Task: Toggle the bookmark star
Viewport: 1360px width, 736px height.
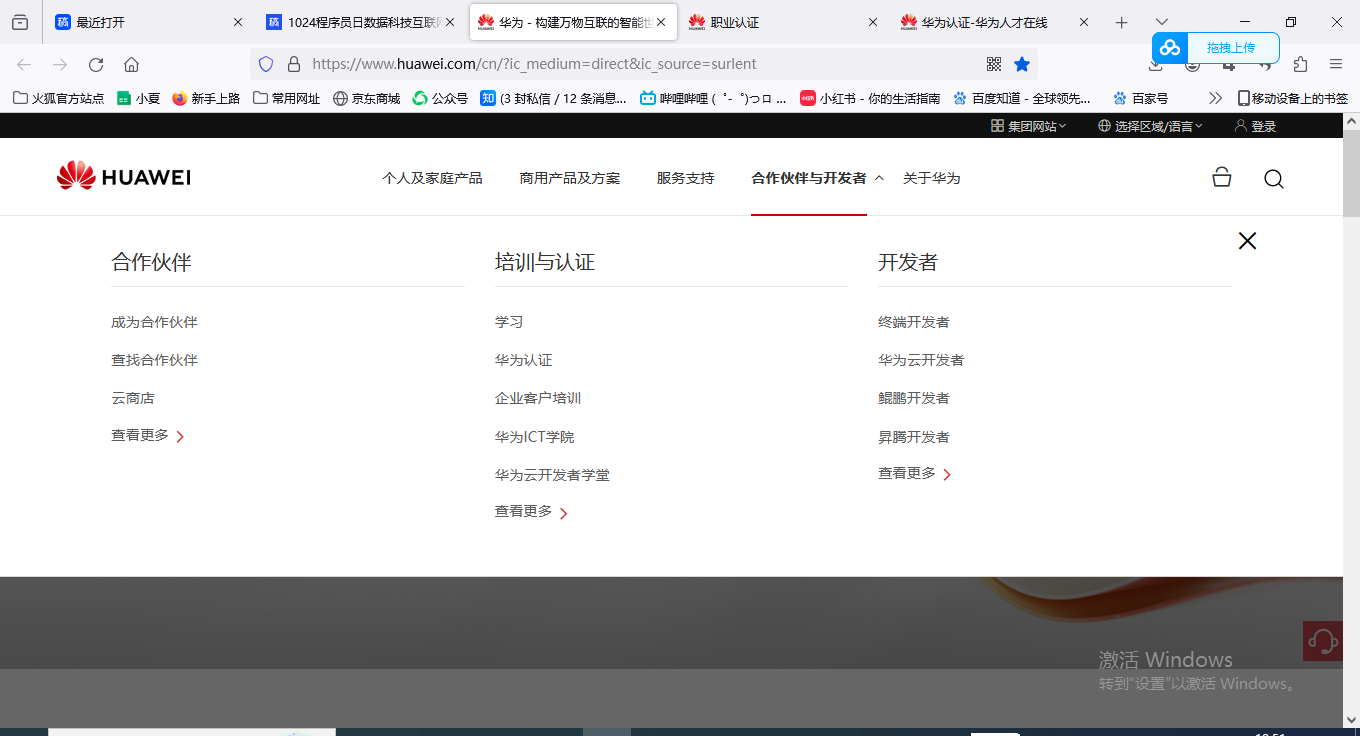Action: pyautogui.click(x=1022, y=64)
